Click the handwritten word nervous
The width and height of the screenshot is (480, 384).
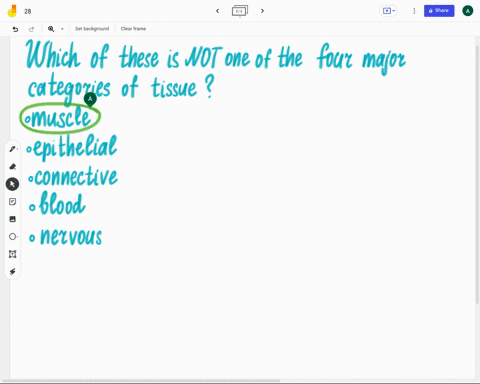(x=71, y=237)
